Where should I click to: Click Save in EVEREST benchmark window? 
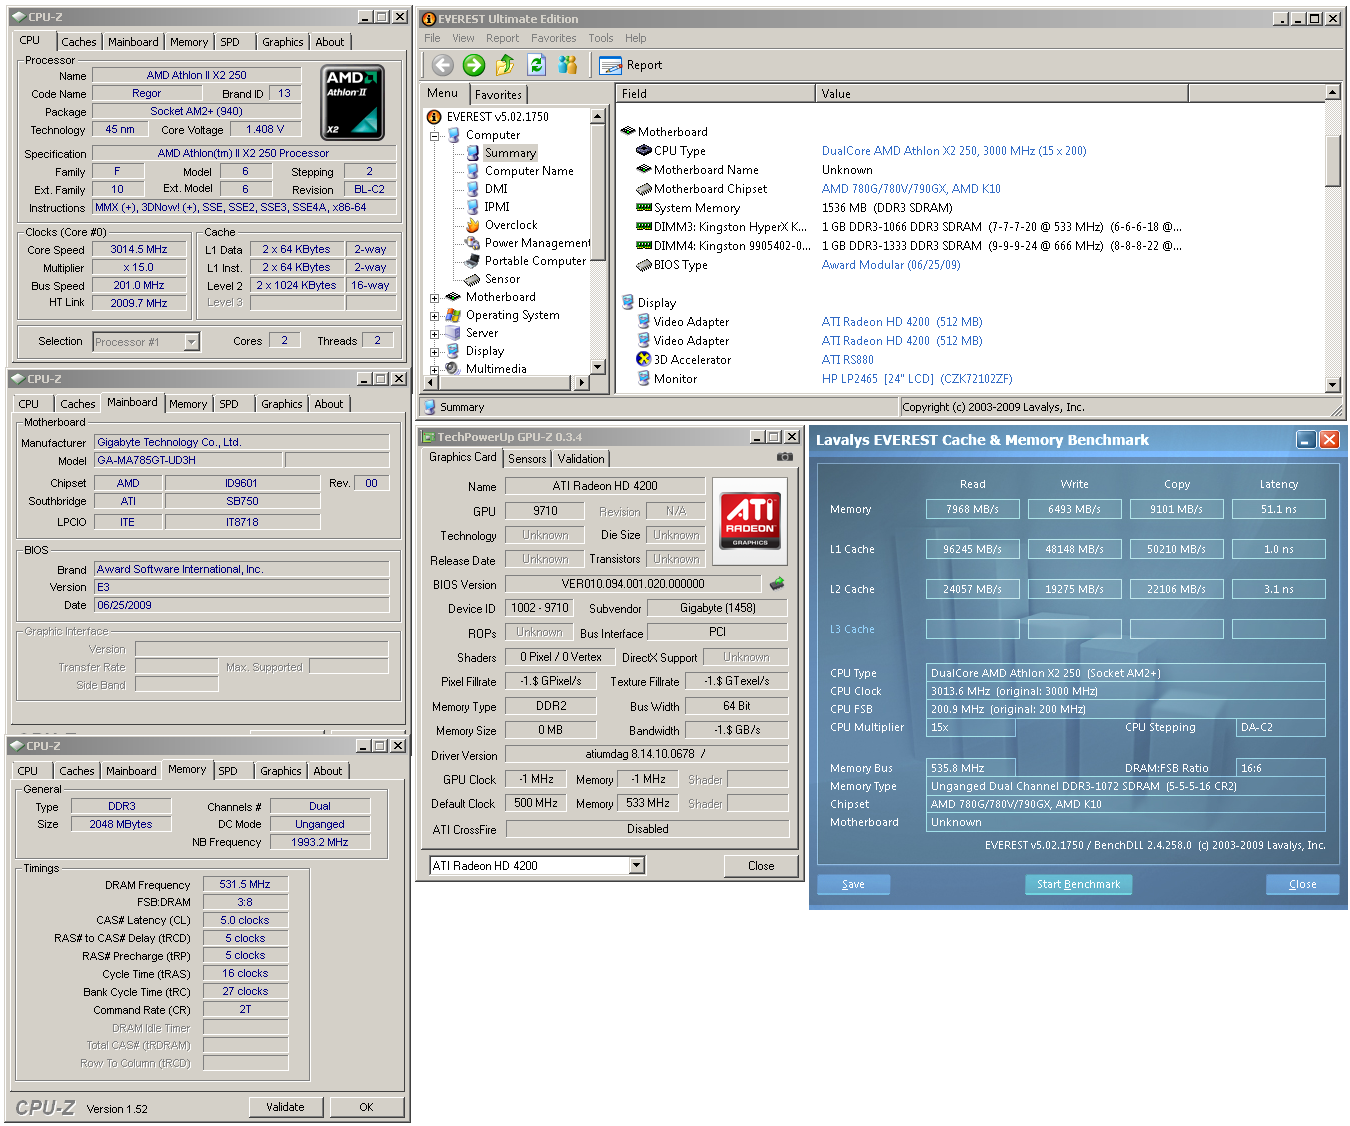(x=853, y=884)
